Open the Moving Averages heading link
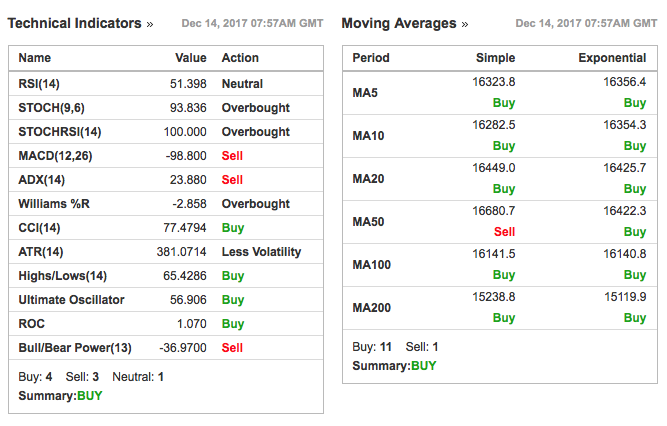The height and width of the screenshot is (426, 667). 398,23
